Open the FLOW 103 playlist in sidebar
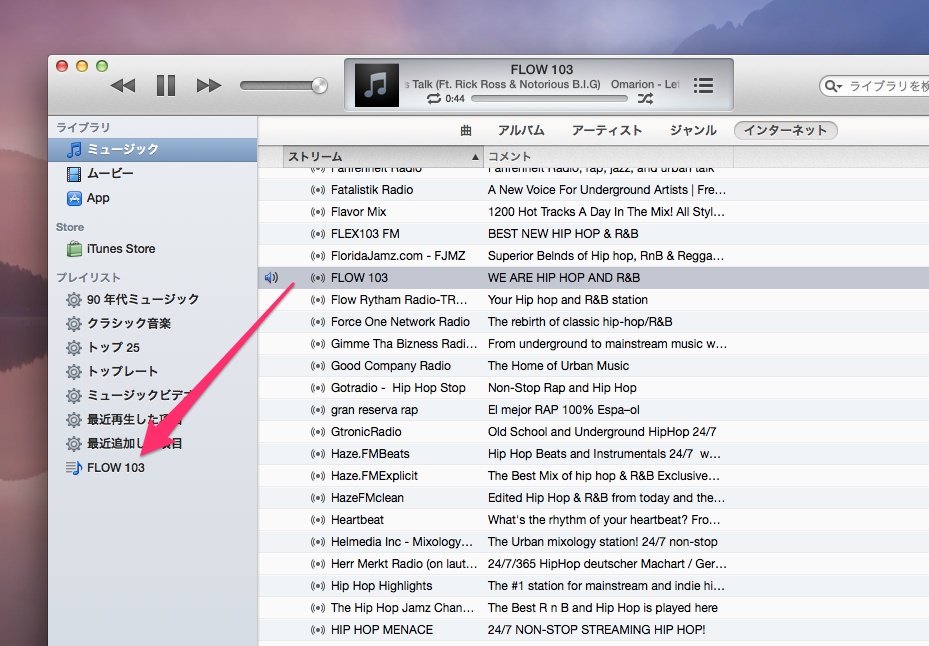This screenshot has height=646, width=929. (153, 468)
